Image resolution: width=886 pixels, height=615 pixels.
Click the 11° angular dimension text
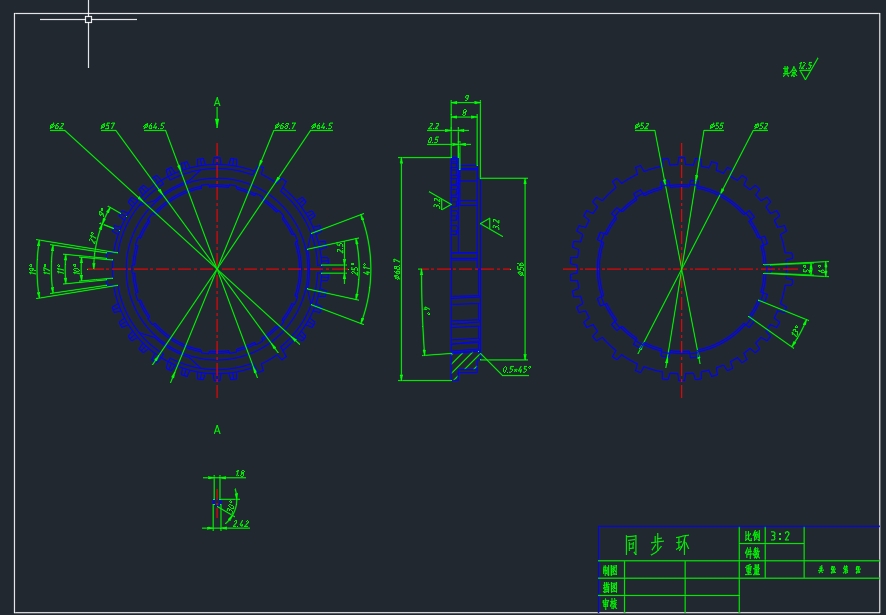pyautogui.click(x=60, y=269)
